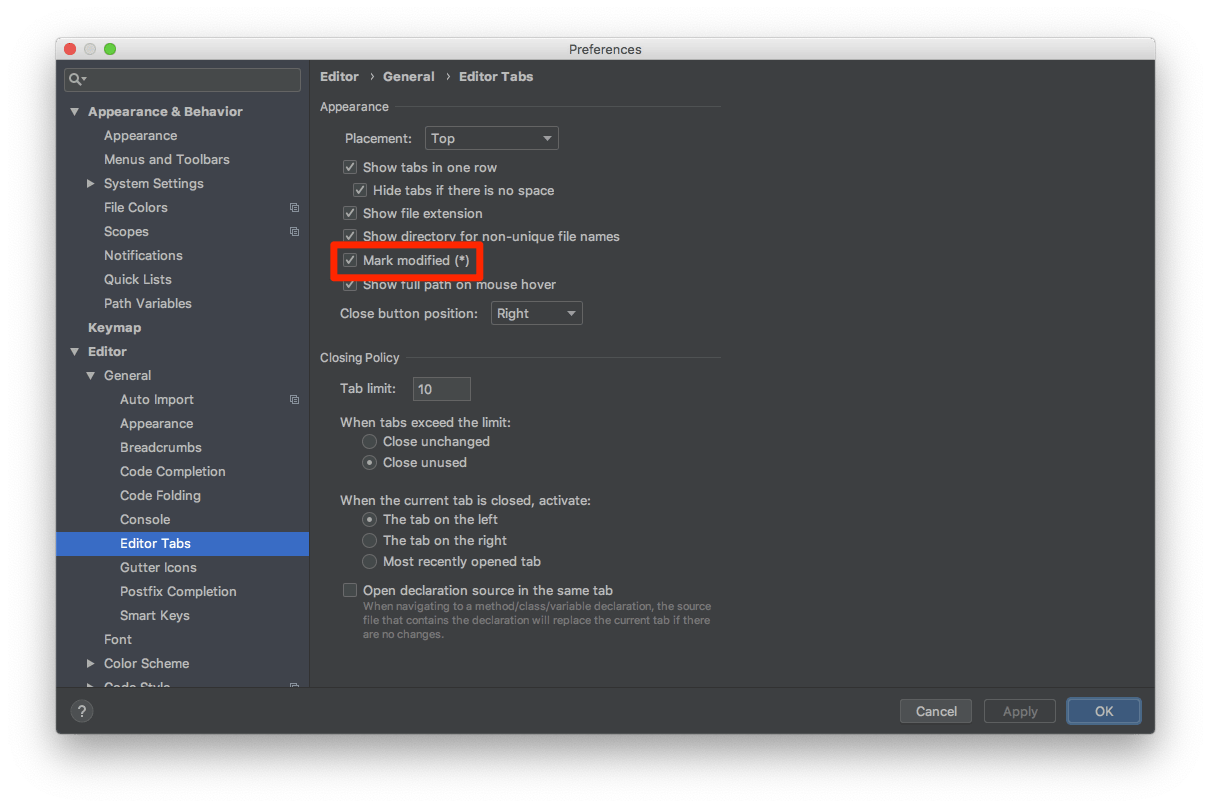Click the Editor breadcrumb link

point(339,76)
